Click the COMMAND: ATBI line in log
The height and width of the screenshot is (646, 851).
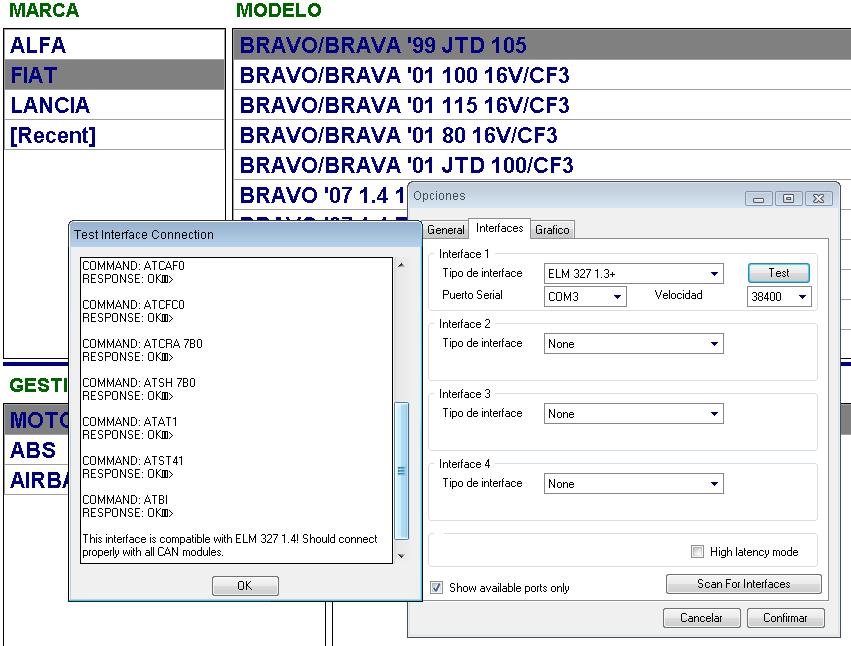point(125,499)
